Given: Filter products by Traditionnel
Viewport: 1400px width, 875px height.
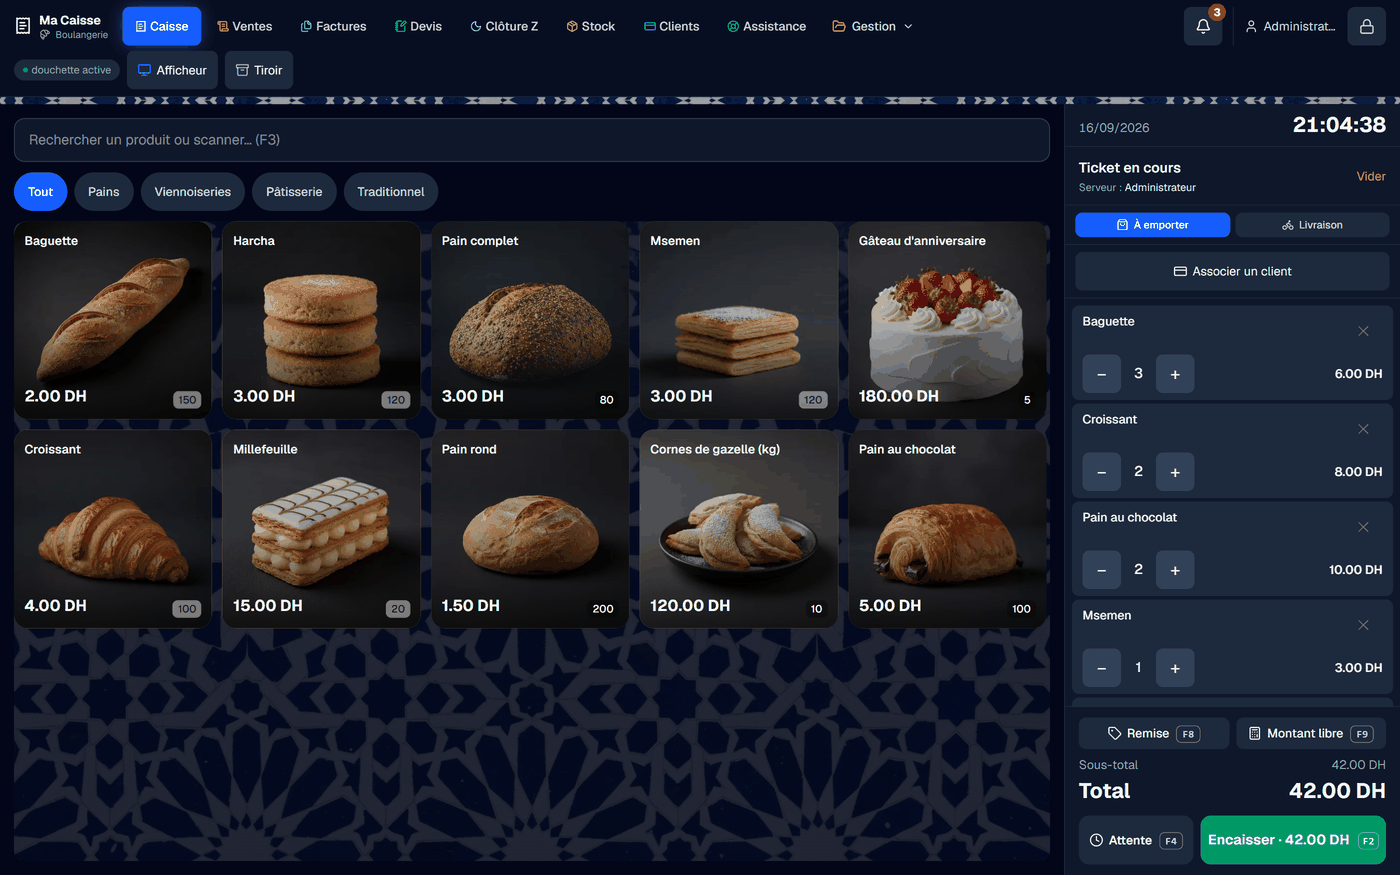Looking at the screenshot, I should [x=391, y=192].
